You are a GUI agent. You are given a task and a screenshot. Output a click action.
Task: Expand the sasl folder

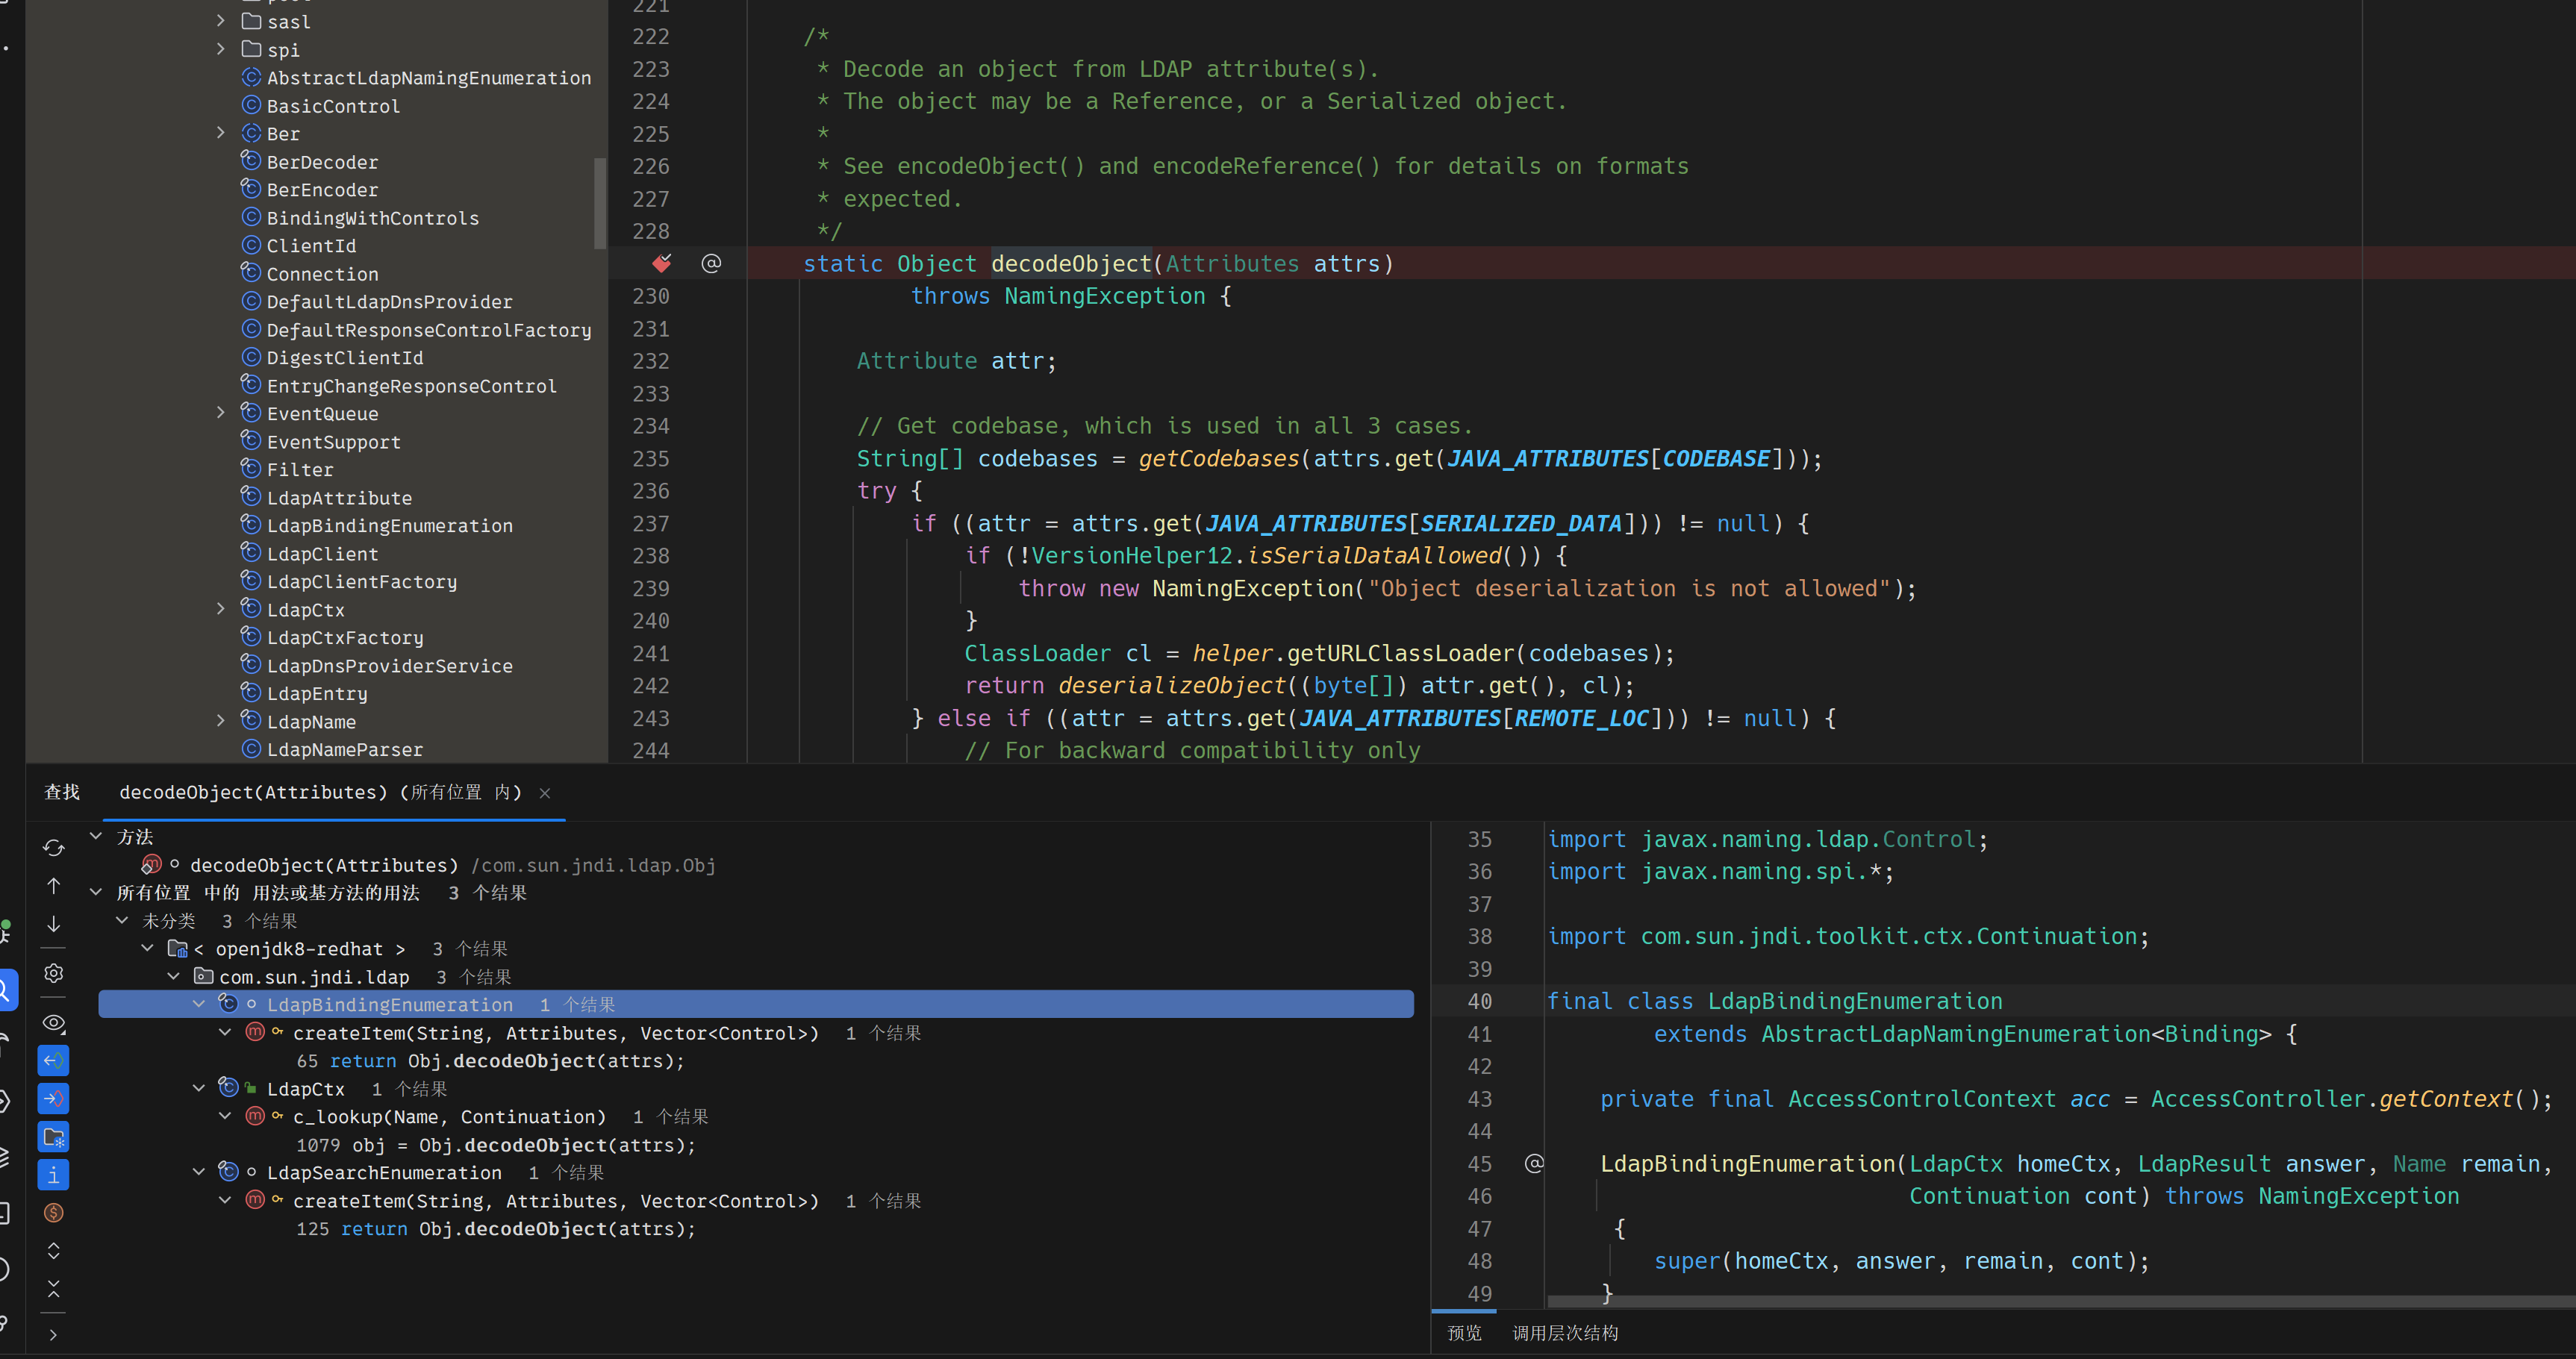[x=221, y=21]
